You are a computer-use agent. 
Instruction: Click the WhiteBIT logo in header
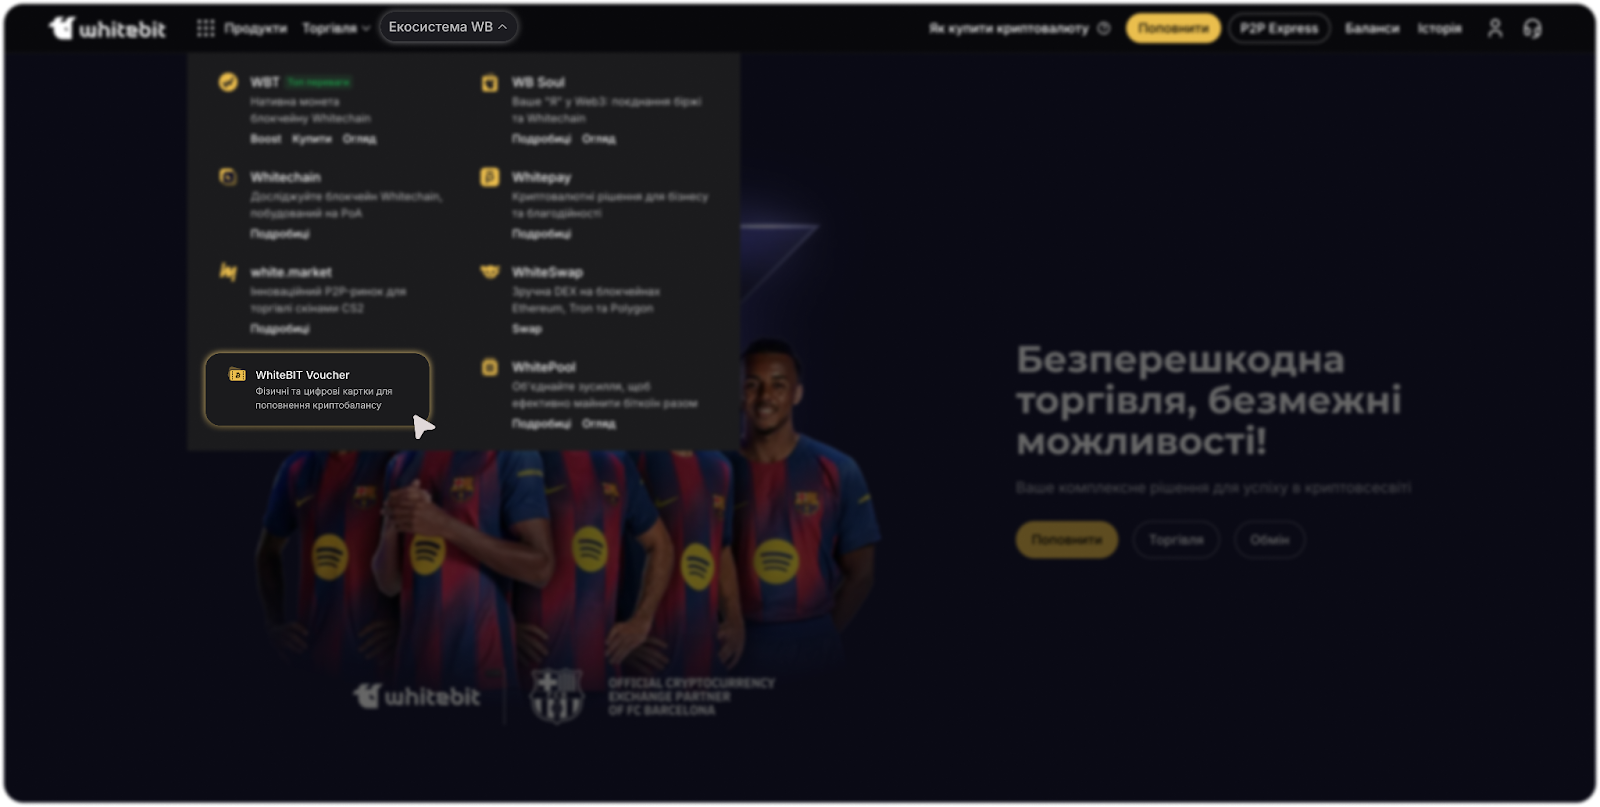point(107,29)
